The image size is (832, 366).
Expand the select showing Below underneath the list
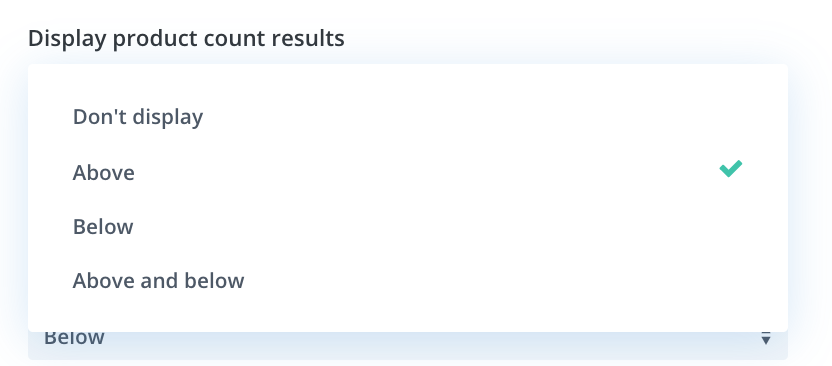point(408,345)
